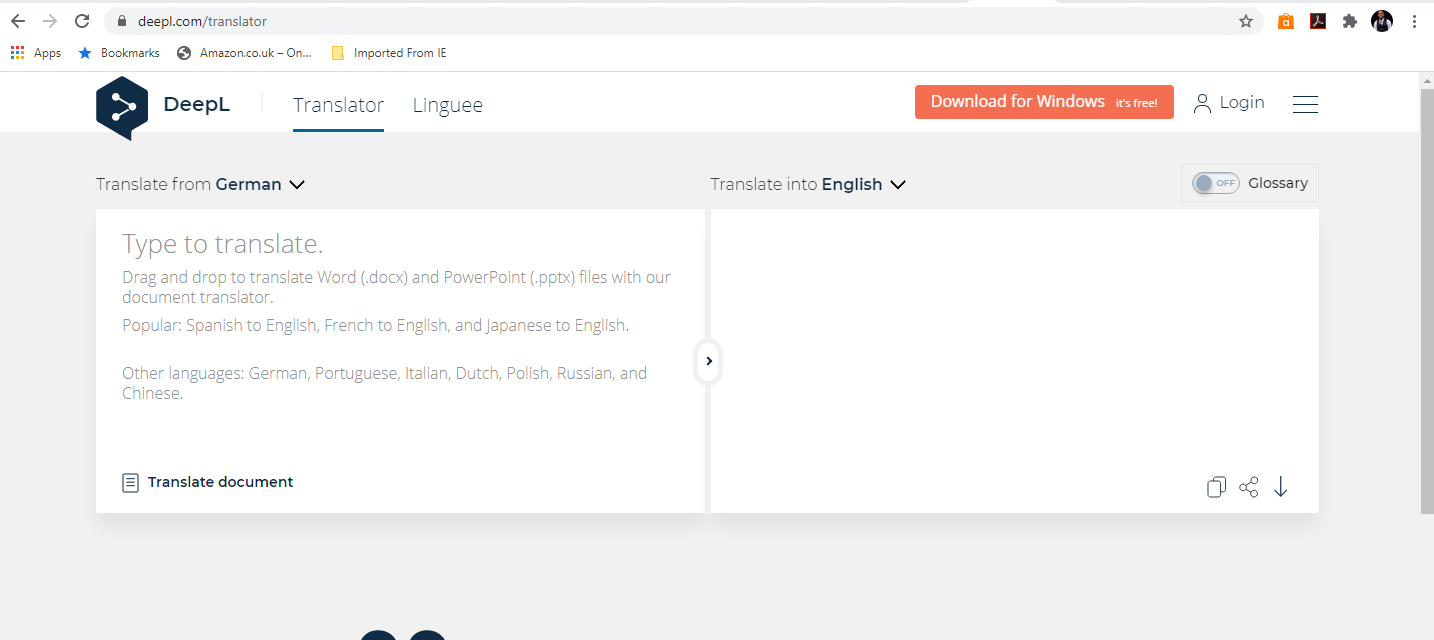The width and height of the screenshot is (1434, 640).
Task: Click the arrow between the text panels
Action: (708, 361)
